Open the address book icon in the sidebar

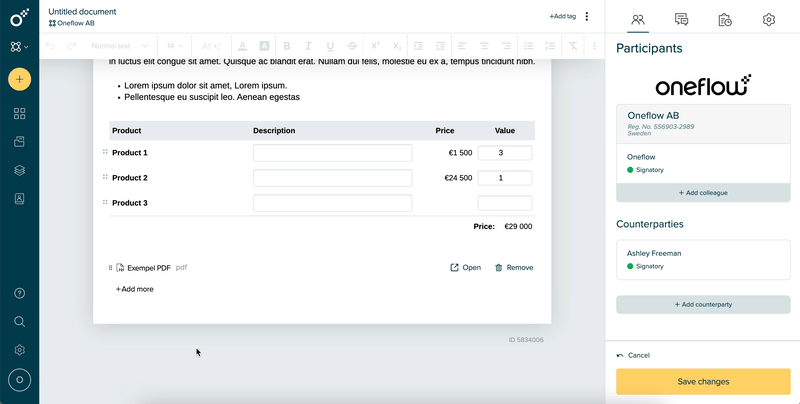pos(19,198)
